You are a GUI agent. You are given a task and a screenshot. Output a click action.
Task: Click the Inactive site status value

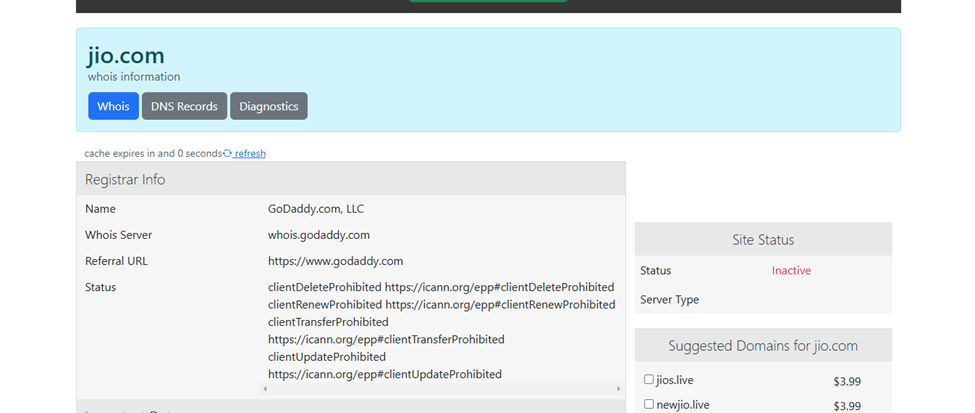(x=791, y=271)
